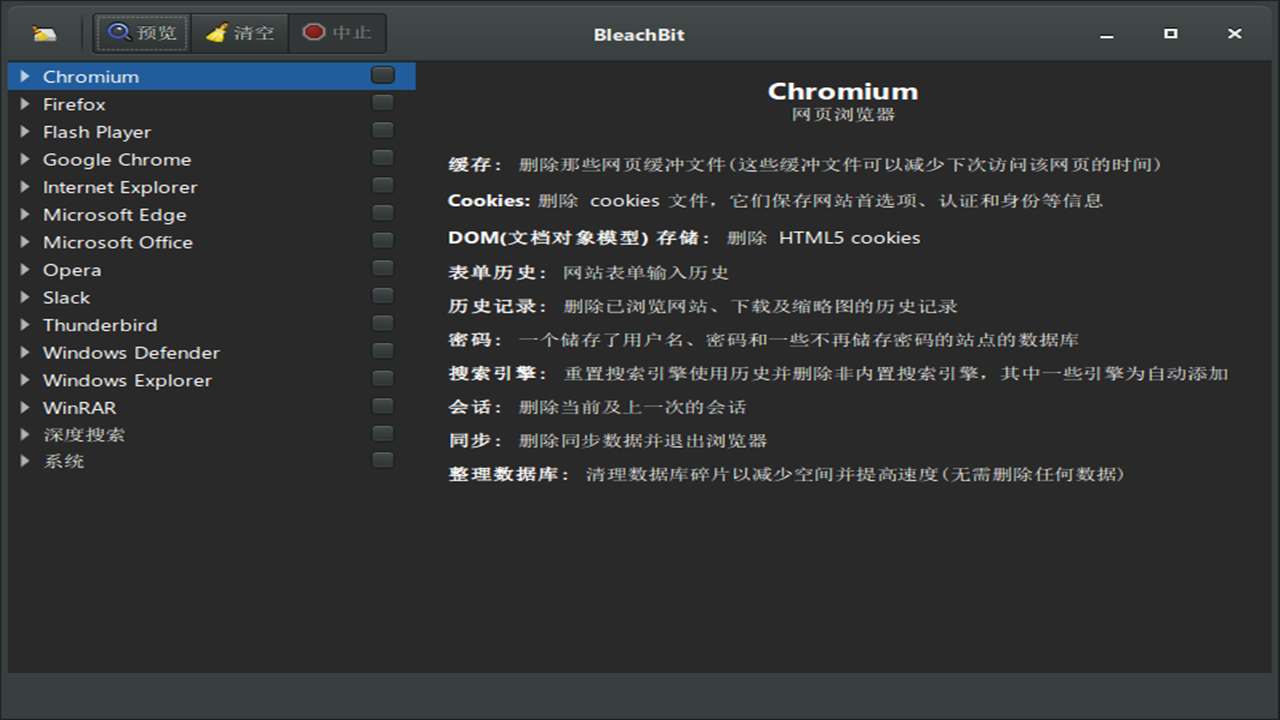Check the Flash Player checkbox

(381, 129)
